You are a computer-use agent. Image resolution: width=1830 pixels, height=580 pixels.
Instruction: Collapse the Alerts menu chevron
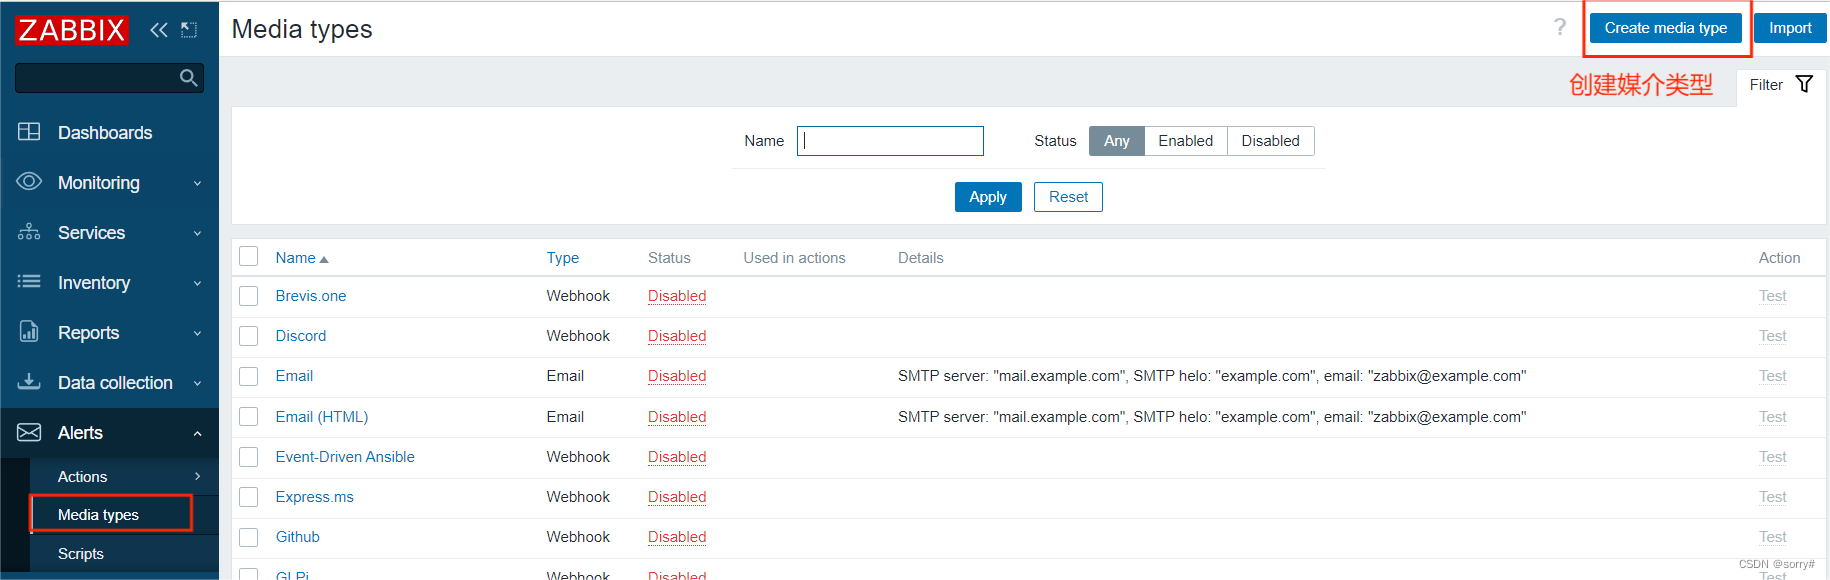click(x=197, y=434)
